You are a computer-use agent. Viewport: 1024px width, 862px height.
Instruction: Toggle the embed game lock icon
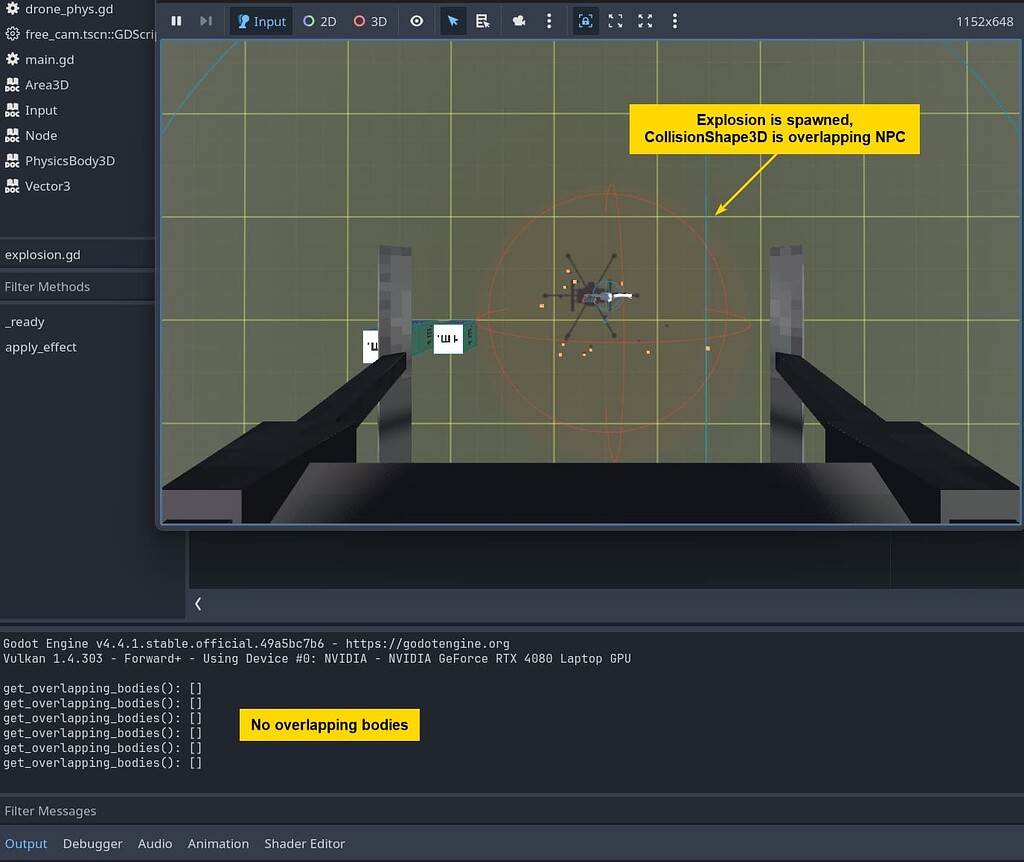[x=586, y=20]
